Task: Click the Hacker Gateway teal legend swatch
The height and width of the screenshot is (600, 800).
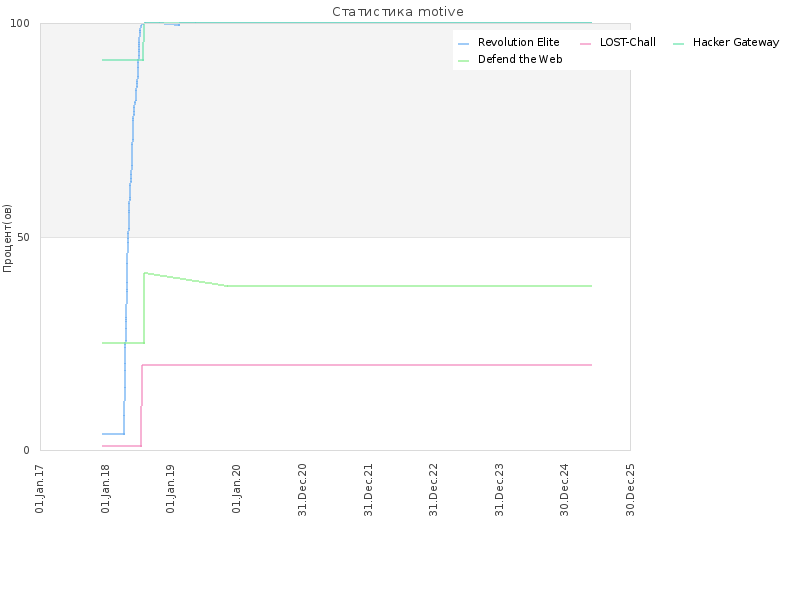Action: (678, 44)
